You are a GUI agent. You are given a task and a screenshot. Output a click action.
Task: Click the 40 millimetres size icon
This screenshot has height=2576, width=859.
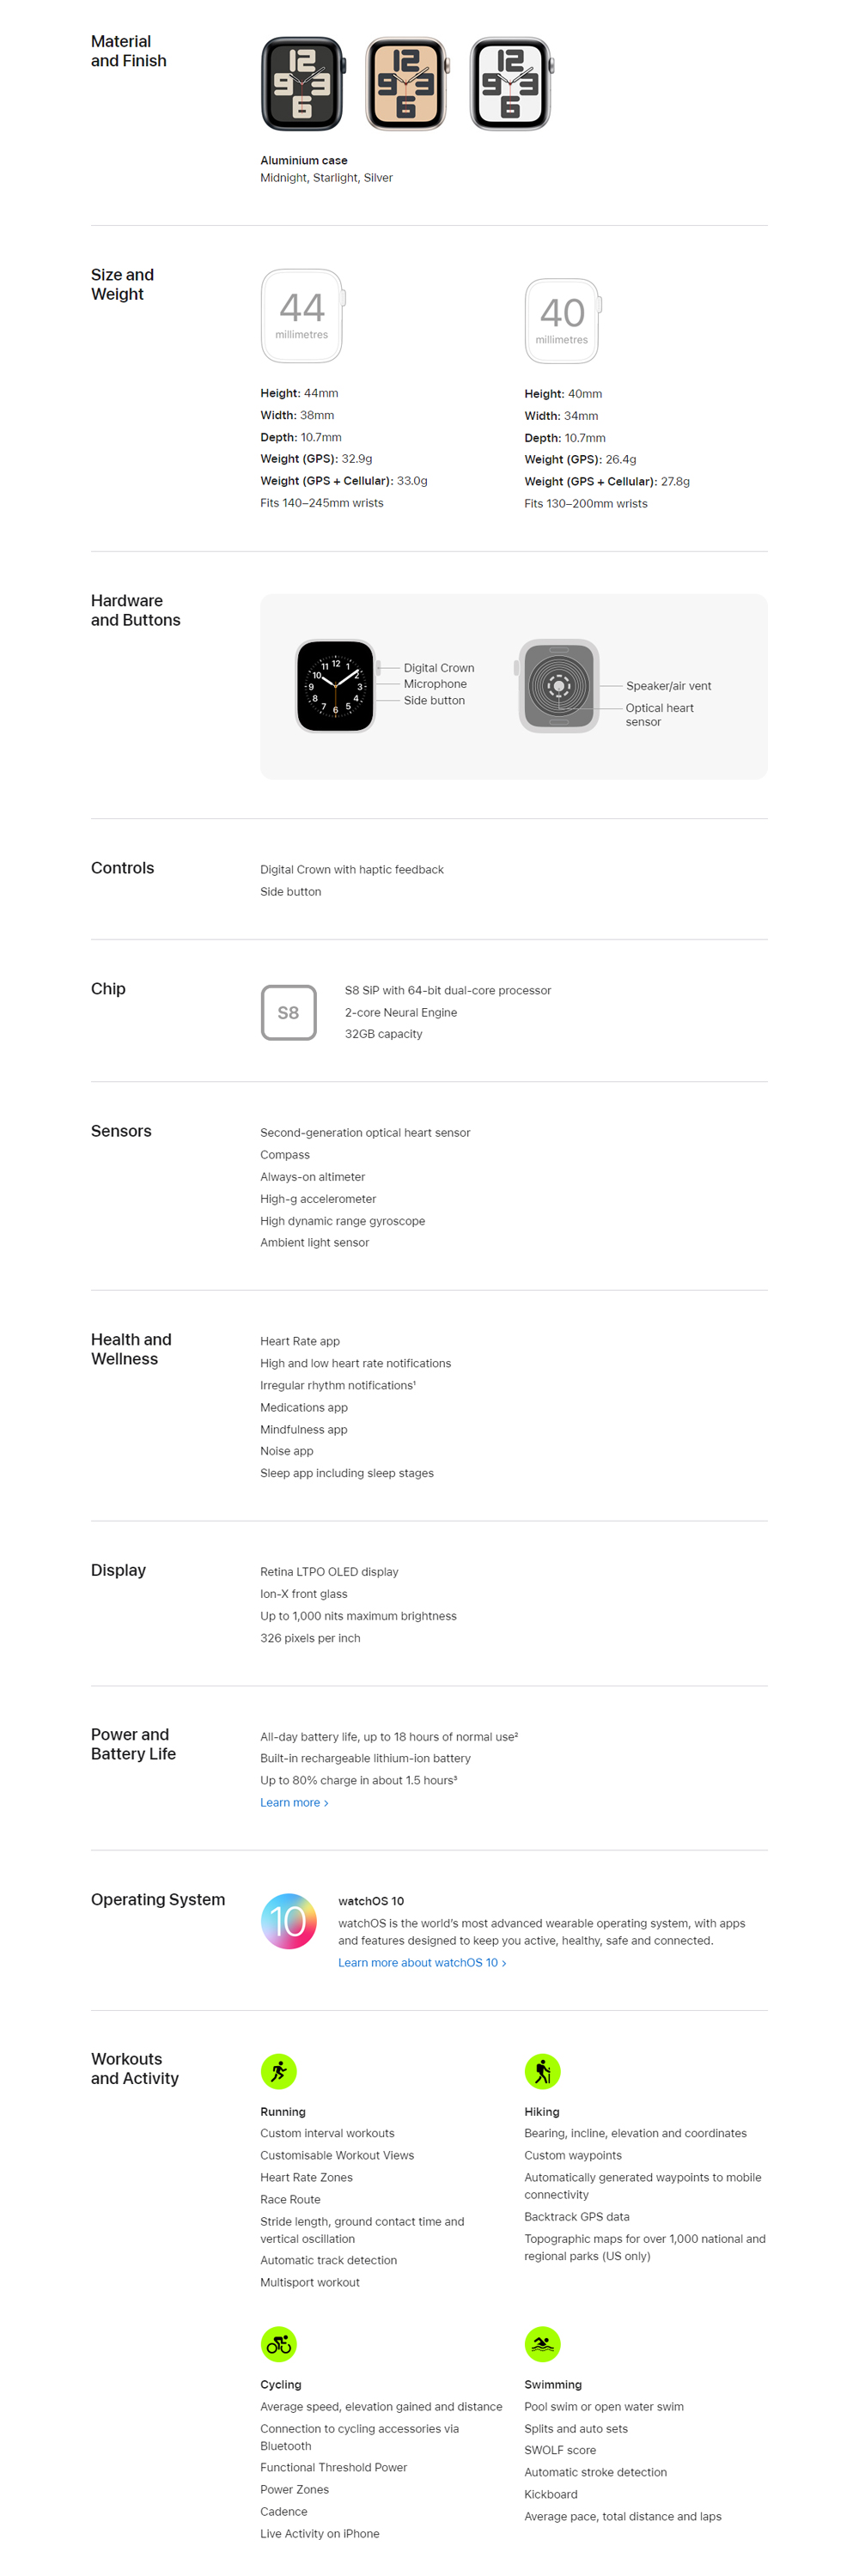[x=562, y=321]
